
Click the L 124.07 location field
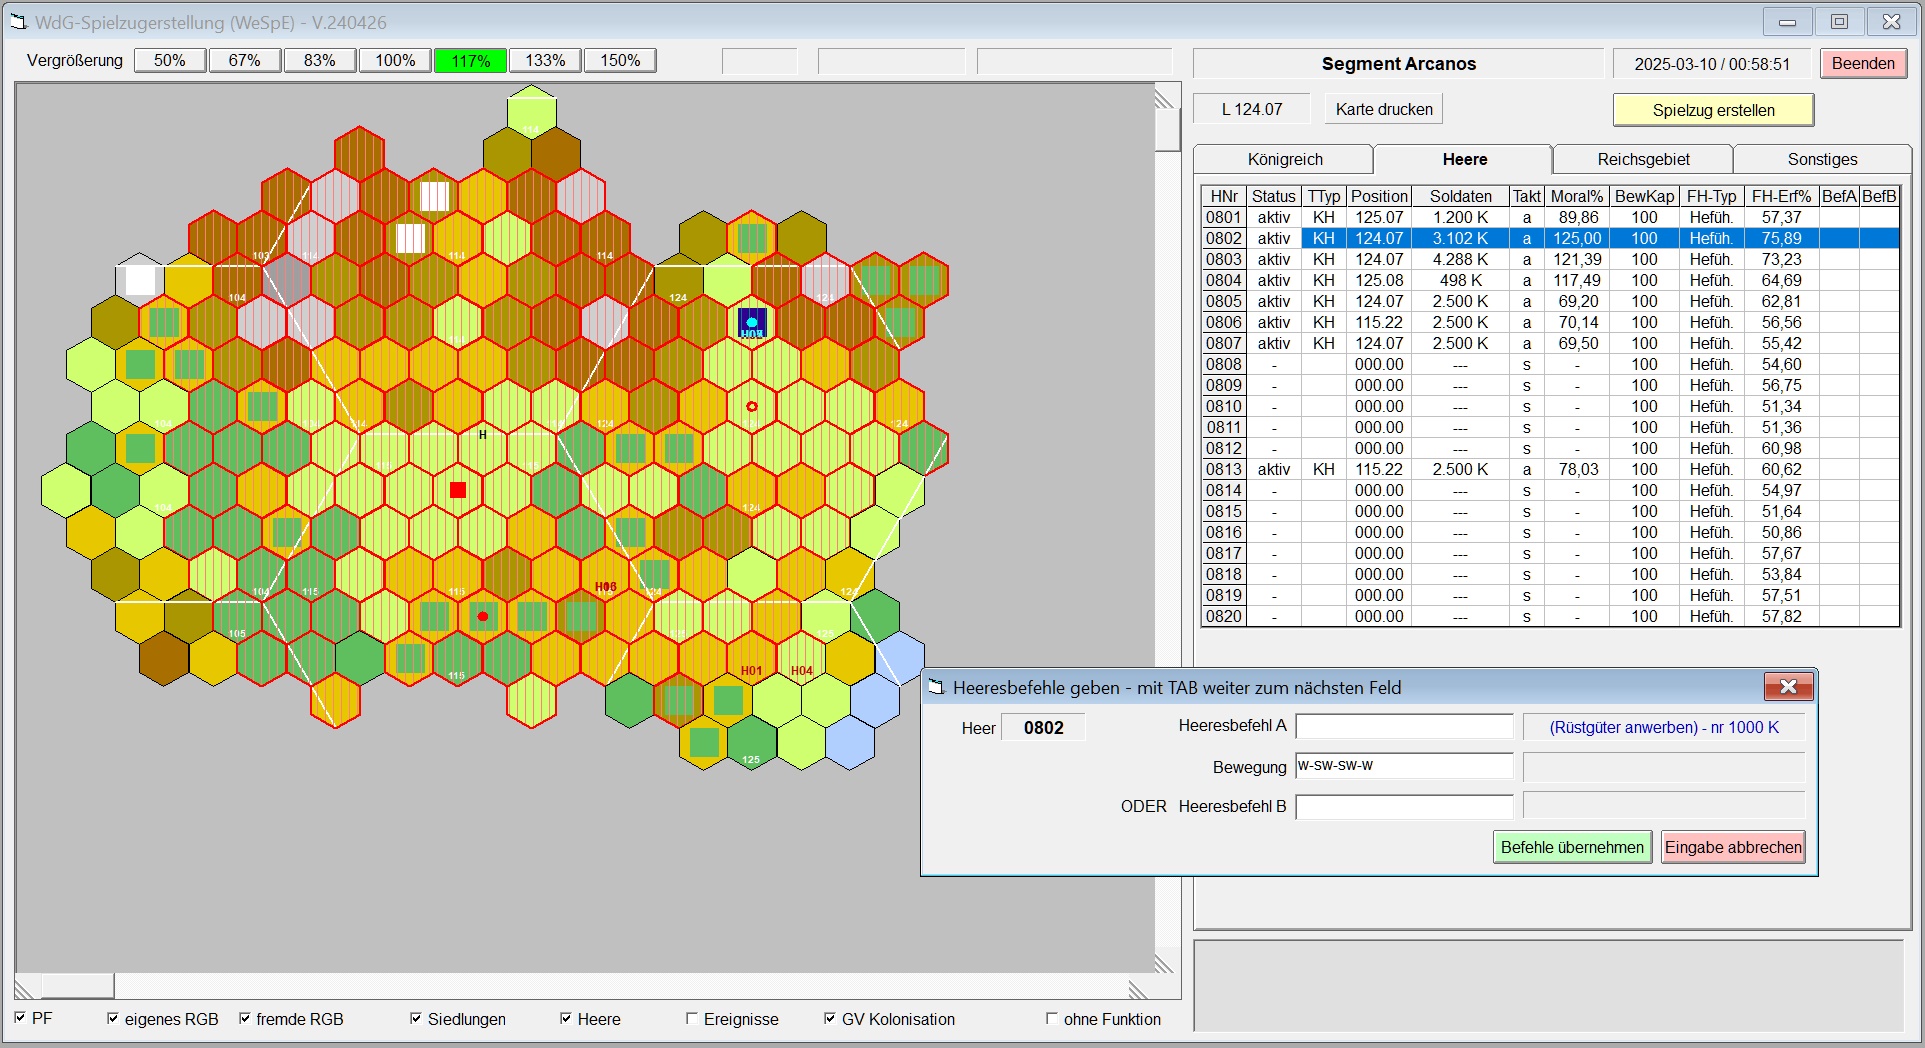pyautogui.click(x=1252, y=109)
